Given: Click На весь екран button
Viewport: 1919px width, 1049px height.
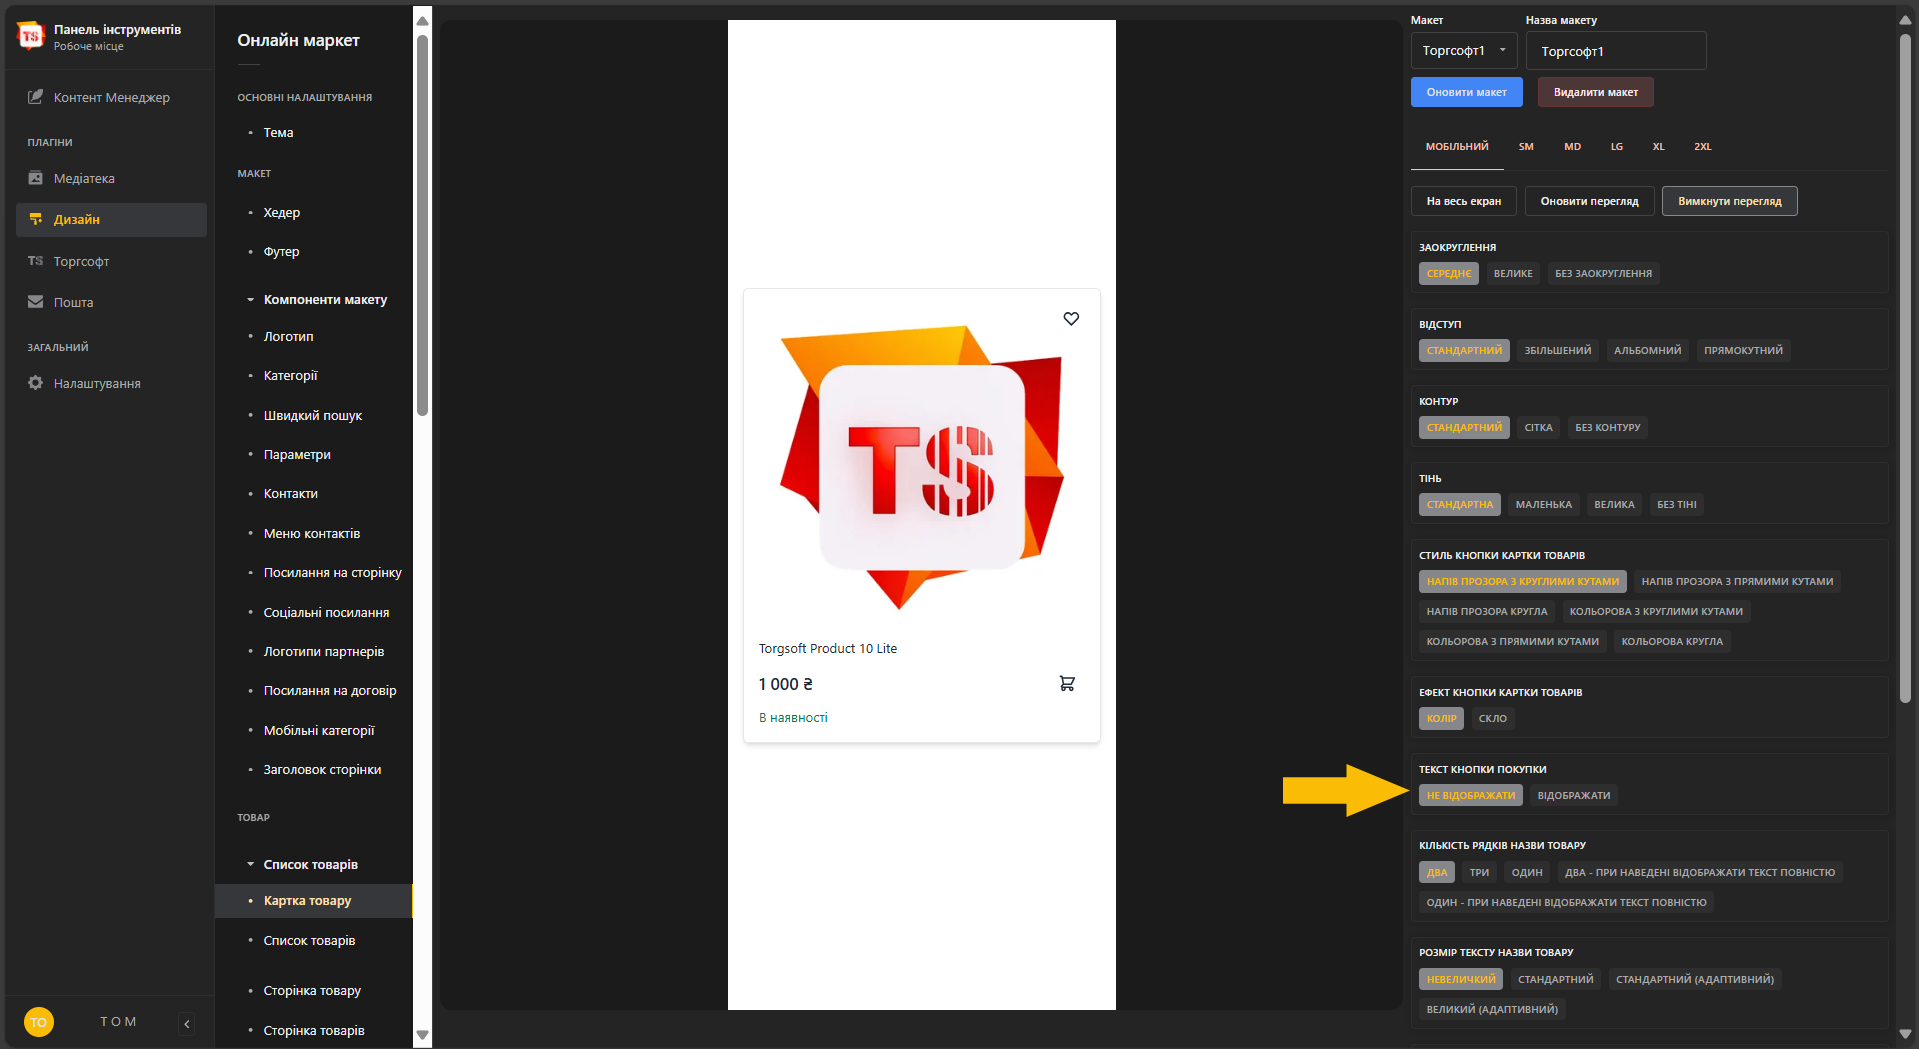Looking at the screenshot, I should [x=1463, y=201].
